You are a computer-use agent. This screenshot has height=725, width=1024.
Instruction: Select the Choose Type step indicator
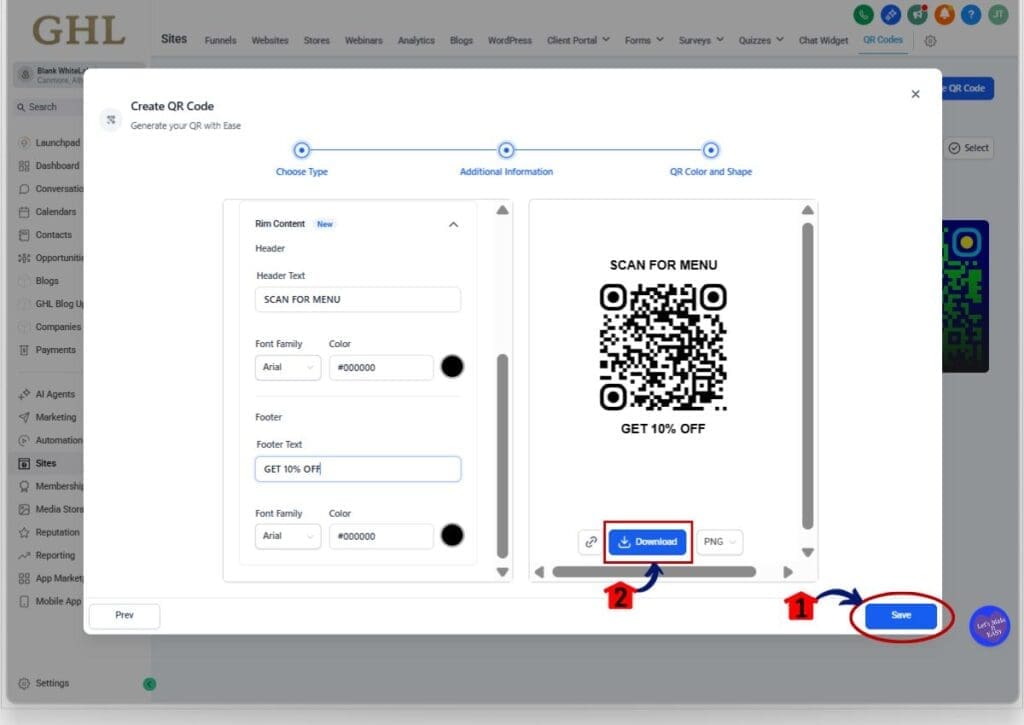point(302,150)
